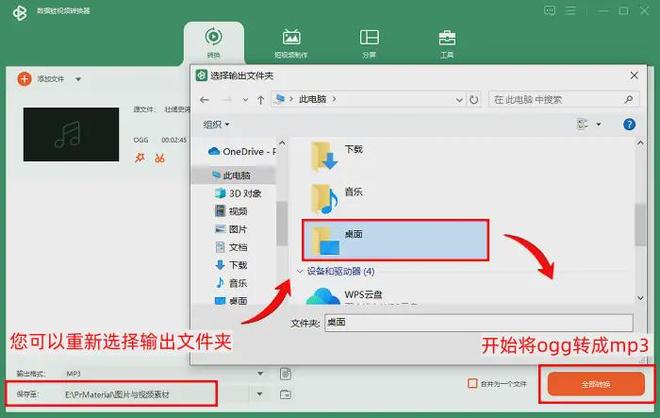Select the 音乐 folder in file list
Screen dimensions: 660x418
pyautogui.click(x=337, y=199)
